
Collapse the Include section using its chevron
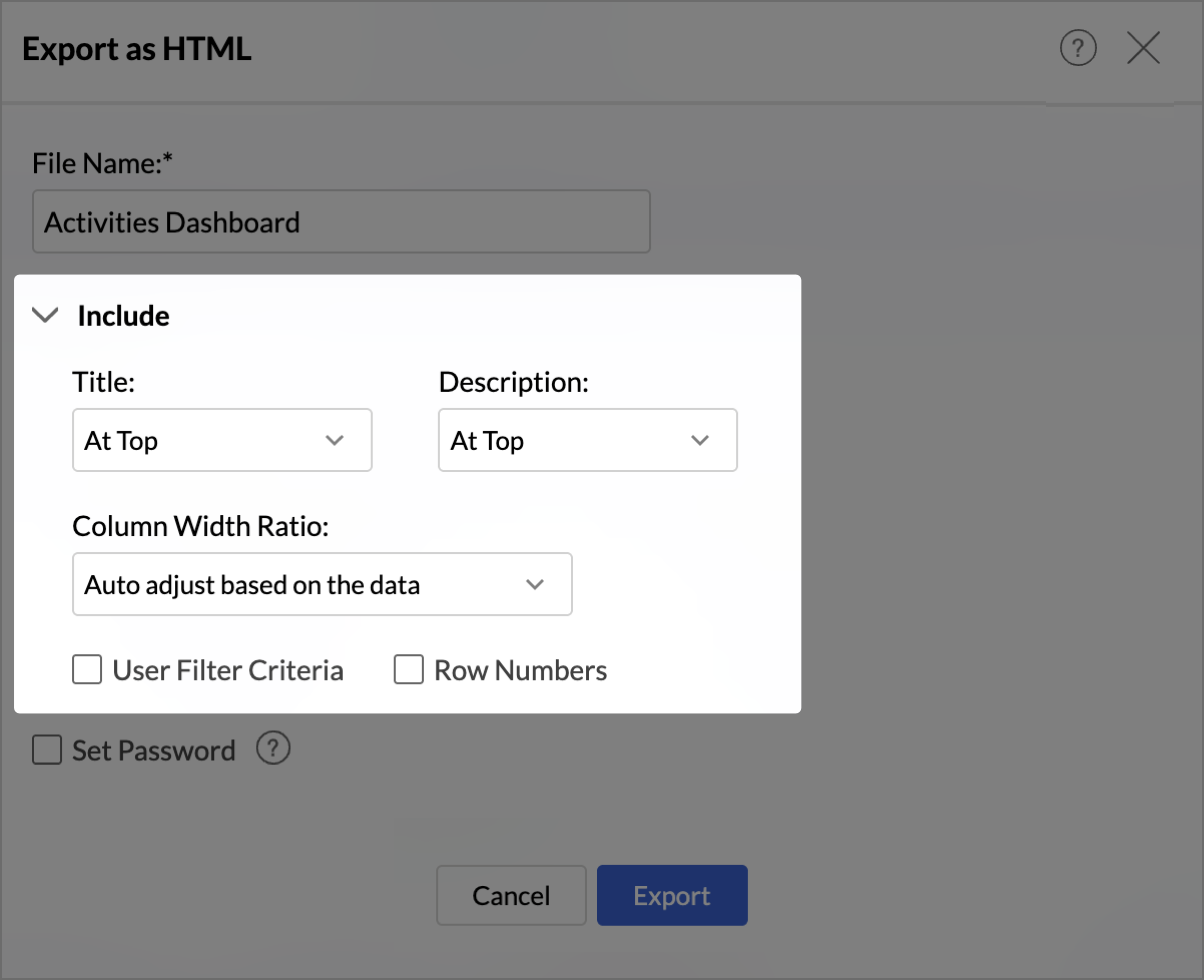tap(45, 316)
